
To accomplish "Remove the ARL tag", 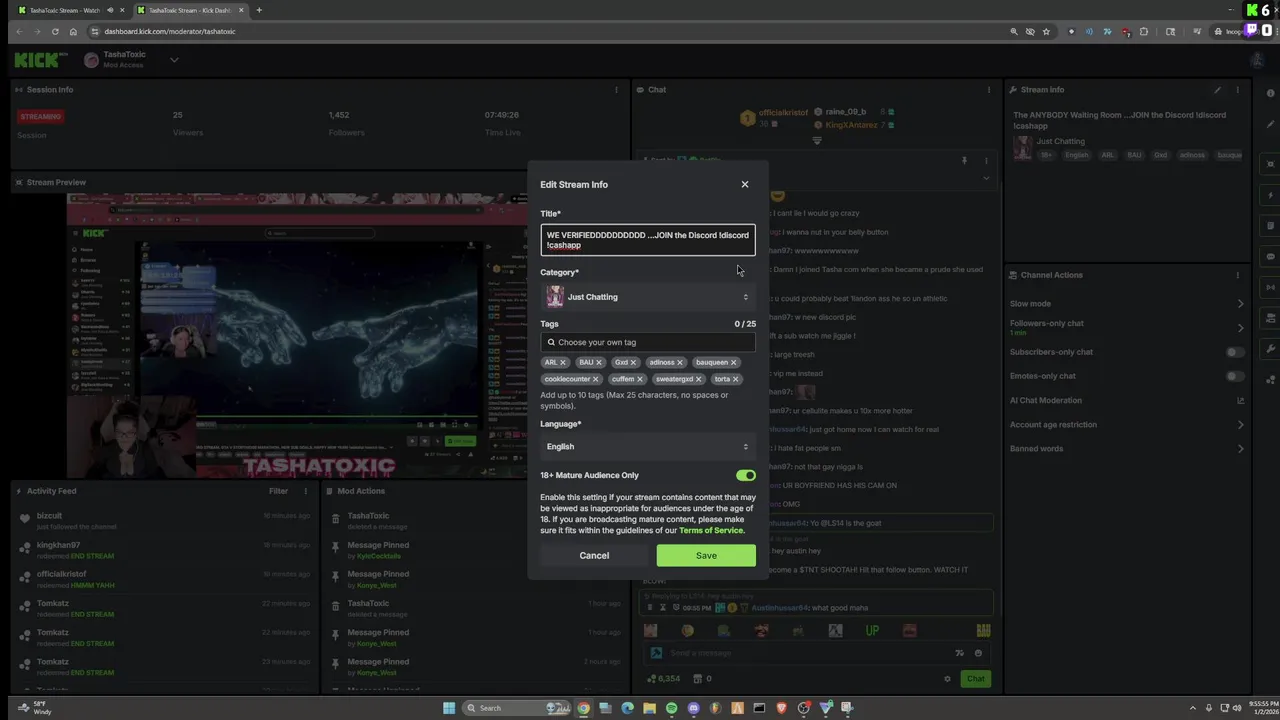I will pos(563,363).
